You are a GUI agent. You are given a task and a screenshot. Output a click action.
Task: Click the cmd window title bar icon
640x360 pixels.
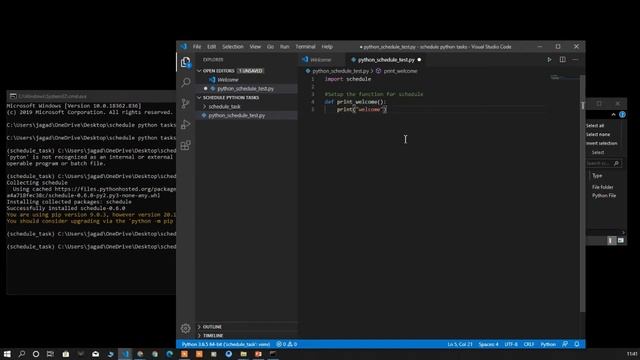13,96
